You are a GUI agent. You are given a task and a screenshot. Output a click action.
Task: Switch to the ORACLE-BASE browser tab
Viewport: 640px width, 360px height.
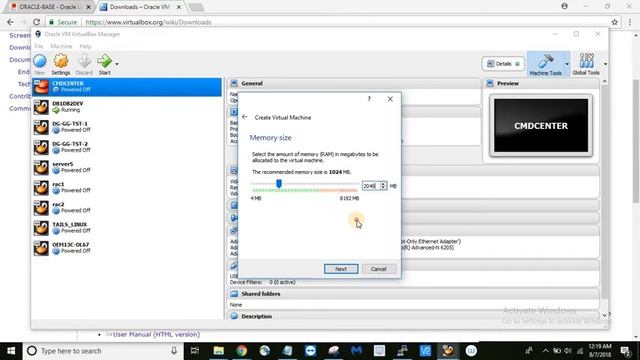pyautogui.click(x=50, y=7)
